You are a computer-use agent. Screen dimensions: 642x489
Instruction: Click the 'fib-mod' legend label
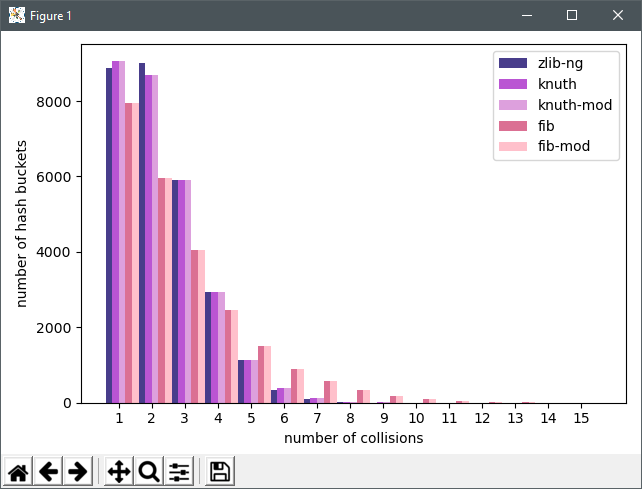(564, 146)
